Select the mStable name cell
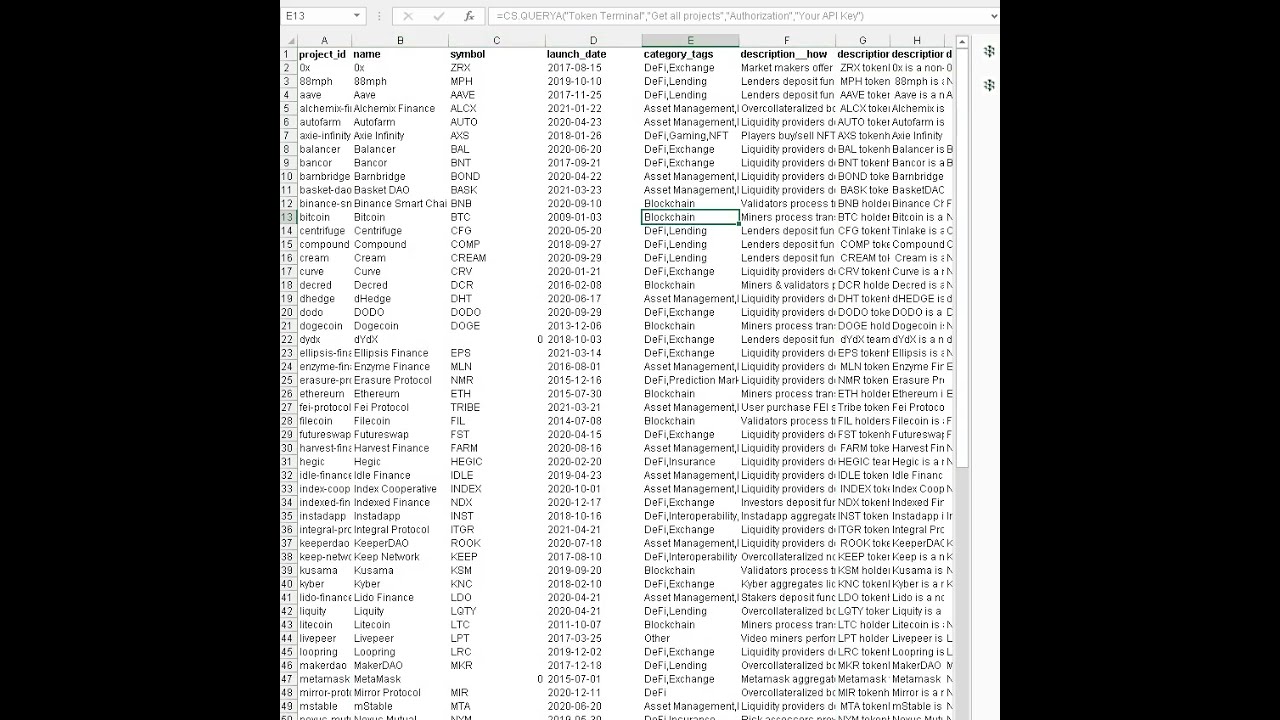Screen dimensions: 1280x720 click(400, 706)
